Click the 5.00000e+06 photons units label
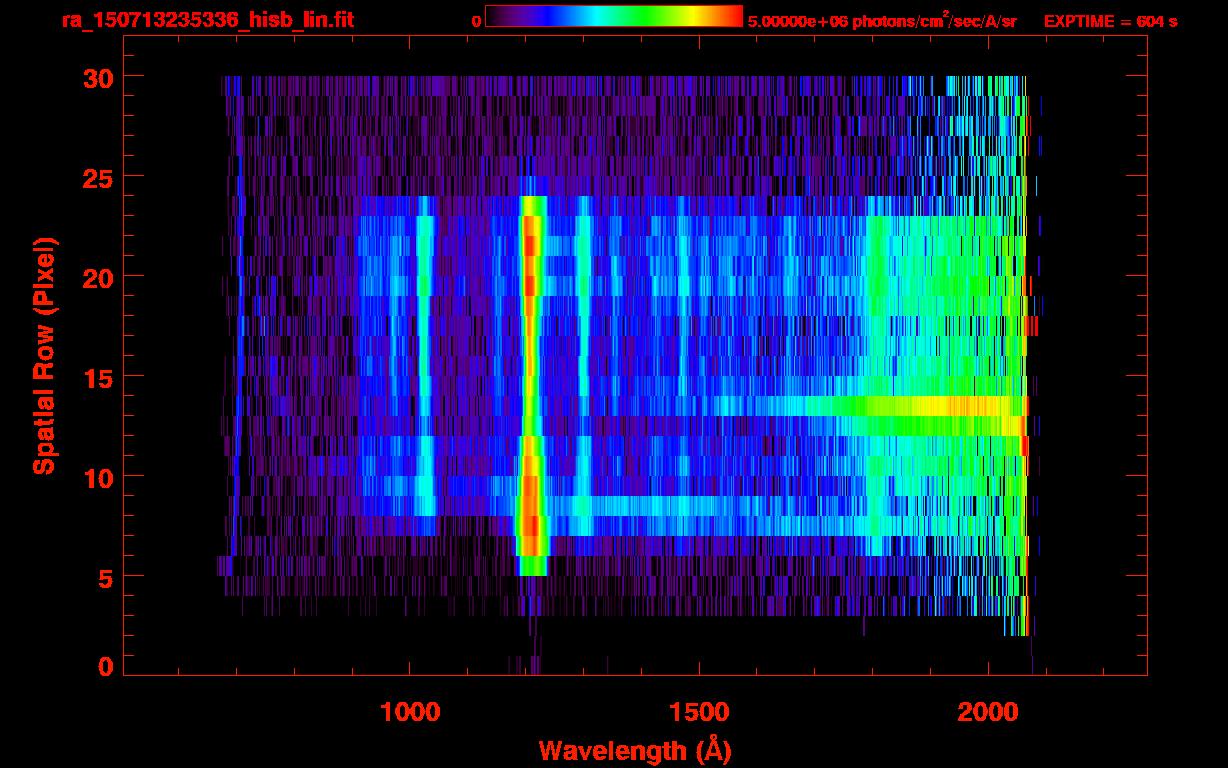The width and height of the screenshot is (1228, 768). pyautogui.click(x=882, y=21)
